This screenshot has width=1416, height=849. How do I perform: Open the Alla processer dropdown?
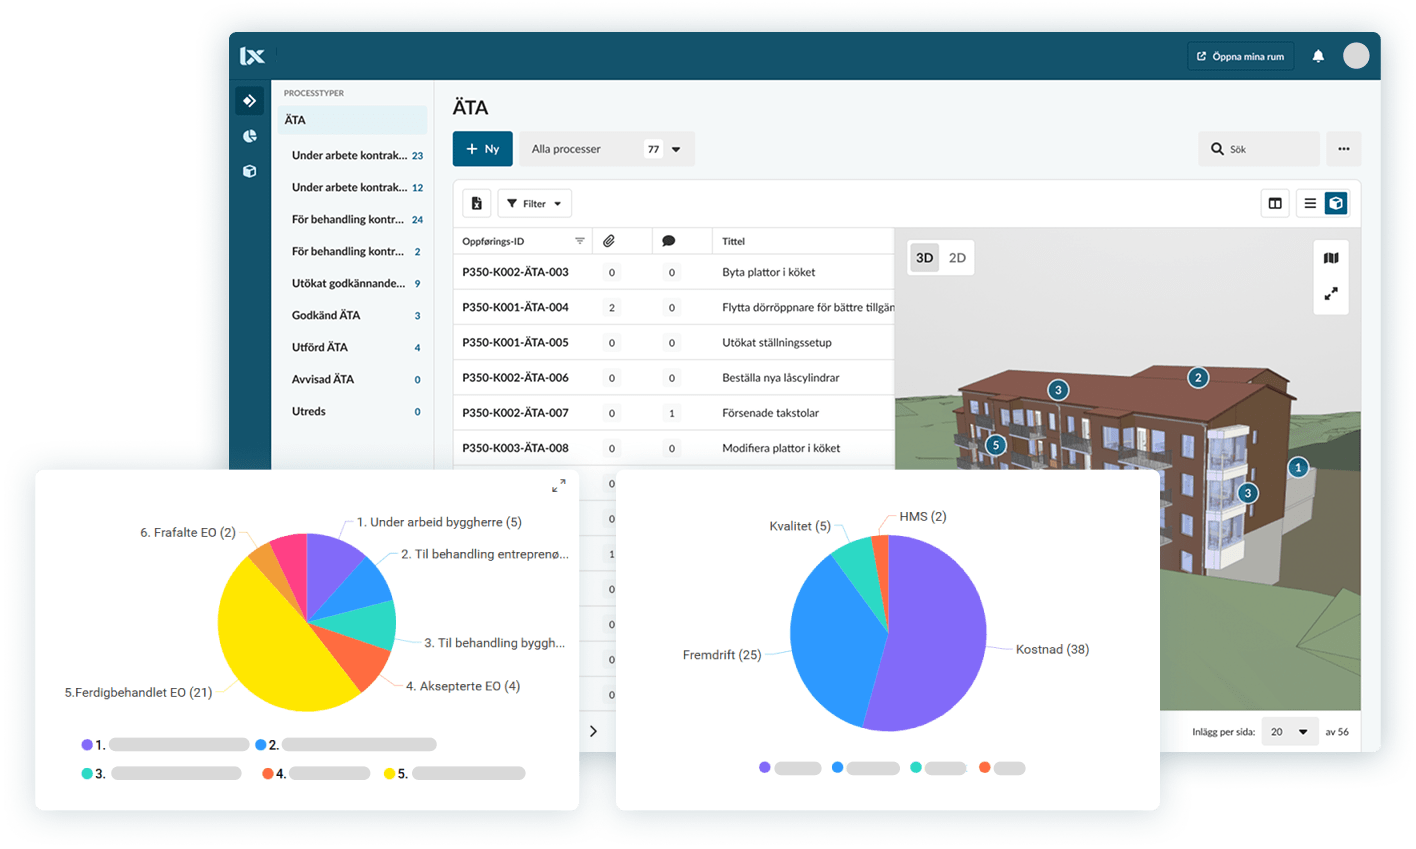click(606, 149)
